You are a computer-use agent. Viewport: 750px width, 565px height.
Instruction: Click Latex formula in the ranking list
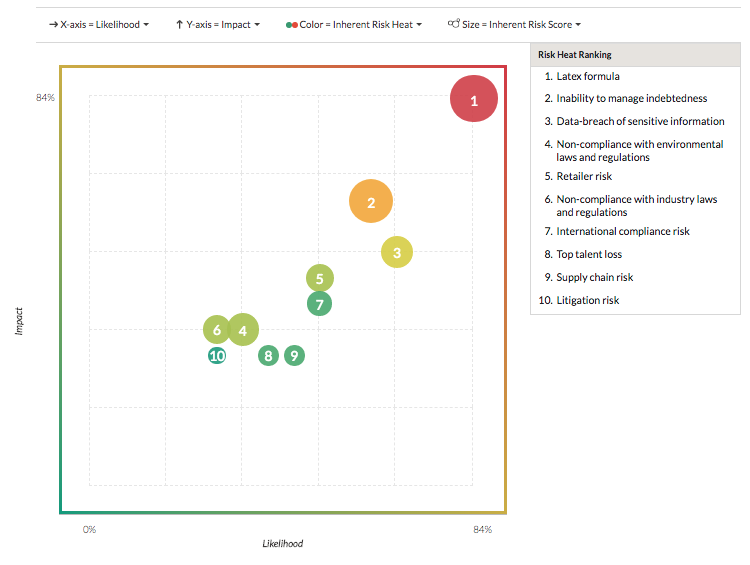click(588, 76)
